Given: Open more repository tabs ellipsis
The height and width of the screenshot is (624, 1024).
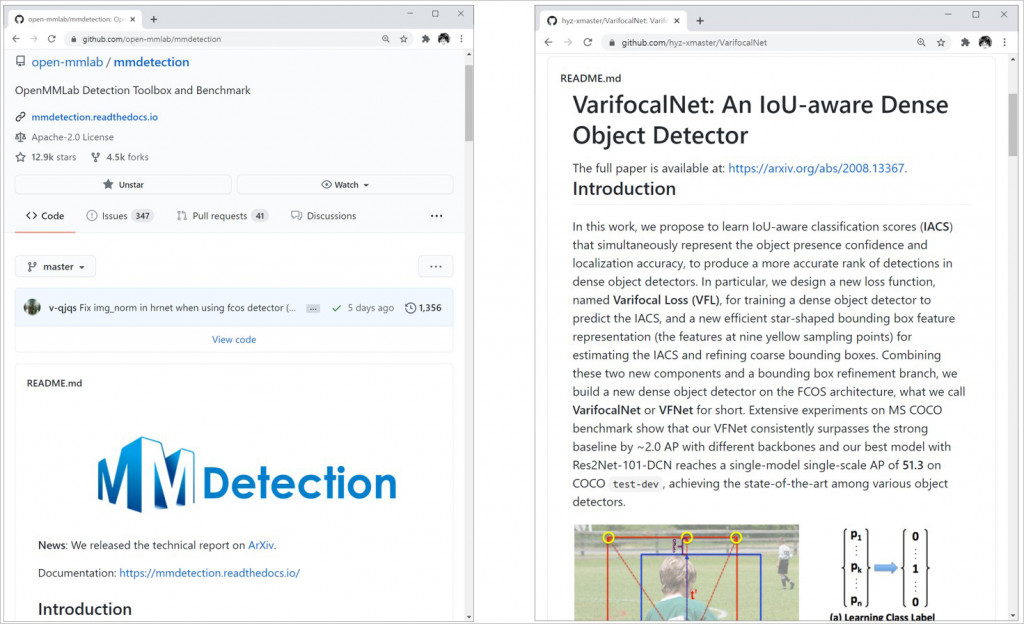Looking at the screenshot, I should (x=436, y=216).
